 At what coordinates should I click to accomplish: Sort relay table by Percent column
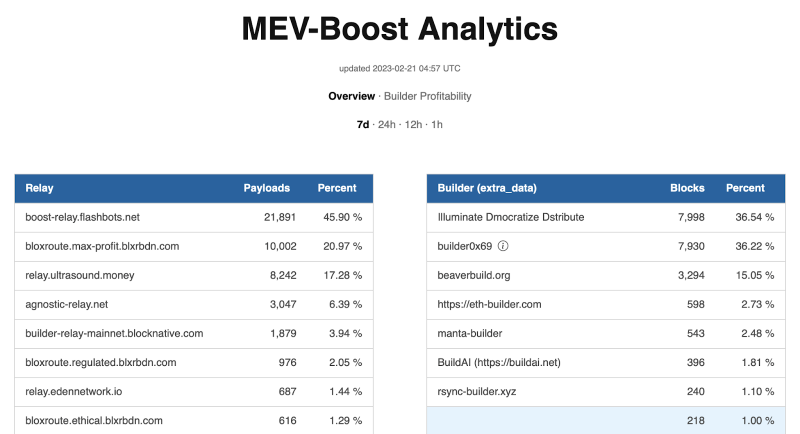(x=337, y=188)
